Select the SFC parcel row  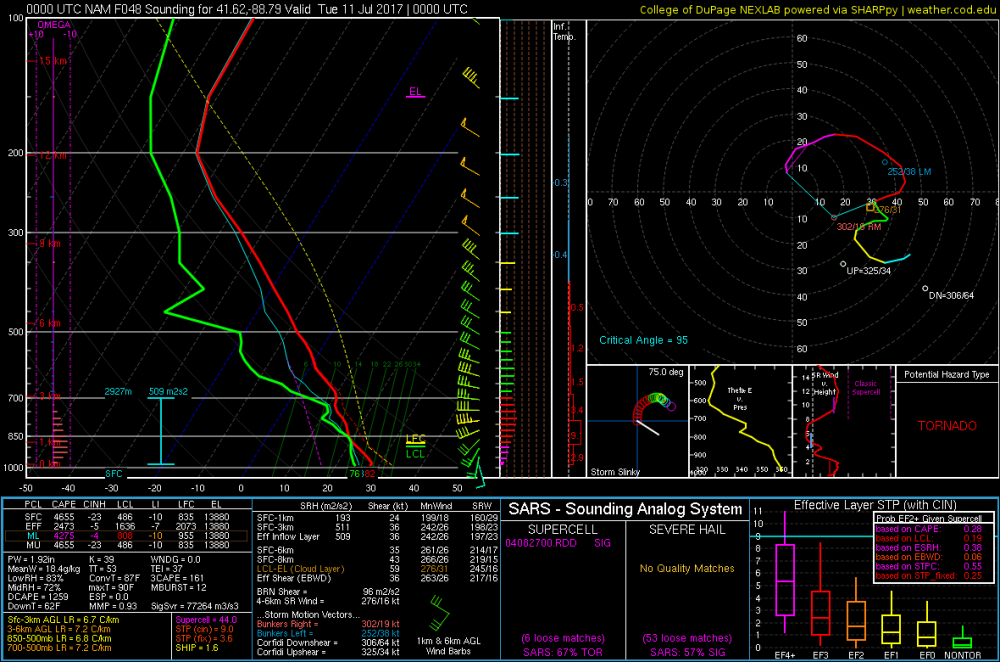[x=126, y=517]
